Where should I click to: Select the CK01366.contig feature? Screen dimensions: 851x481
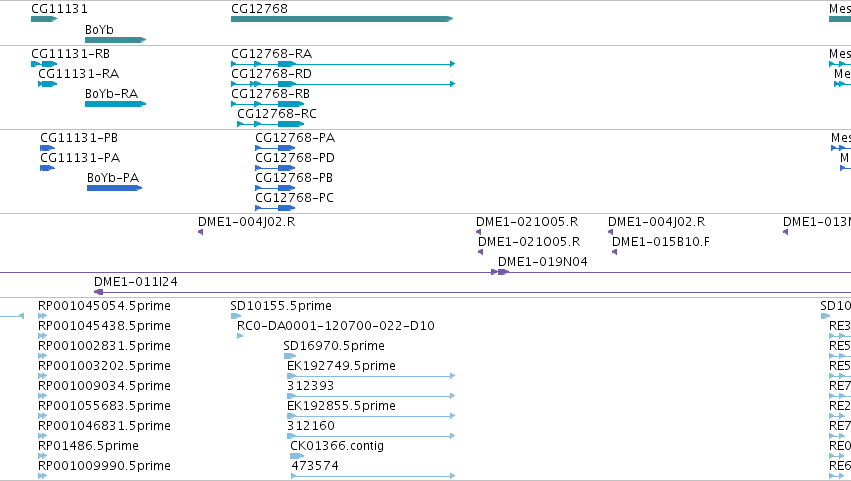[x=297, y=457]
